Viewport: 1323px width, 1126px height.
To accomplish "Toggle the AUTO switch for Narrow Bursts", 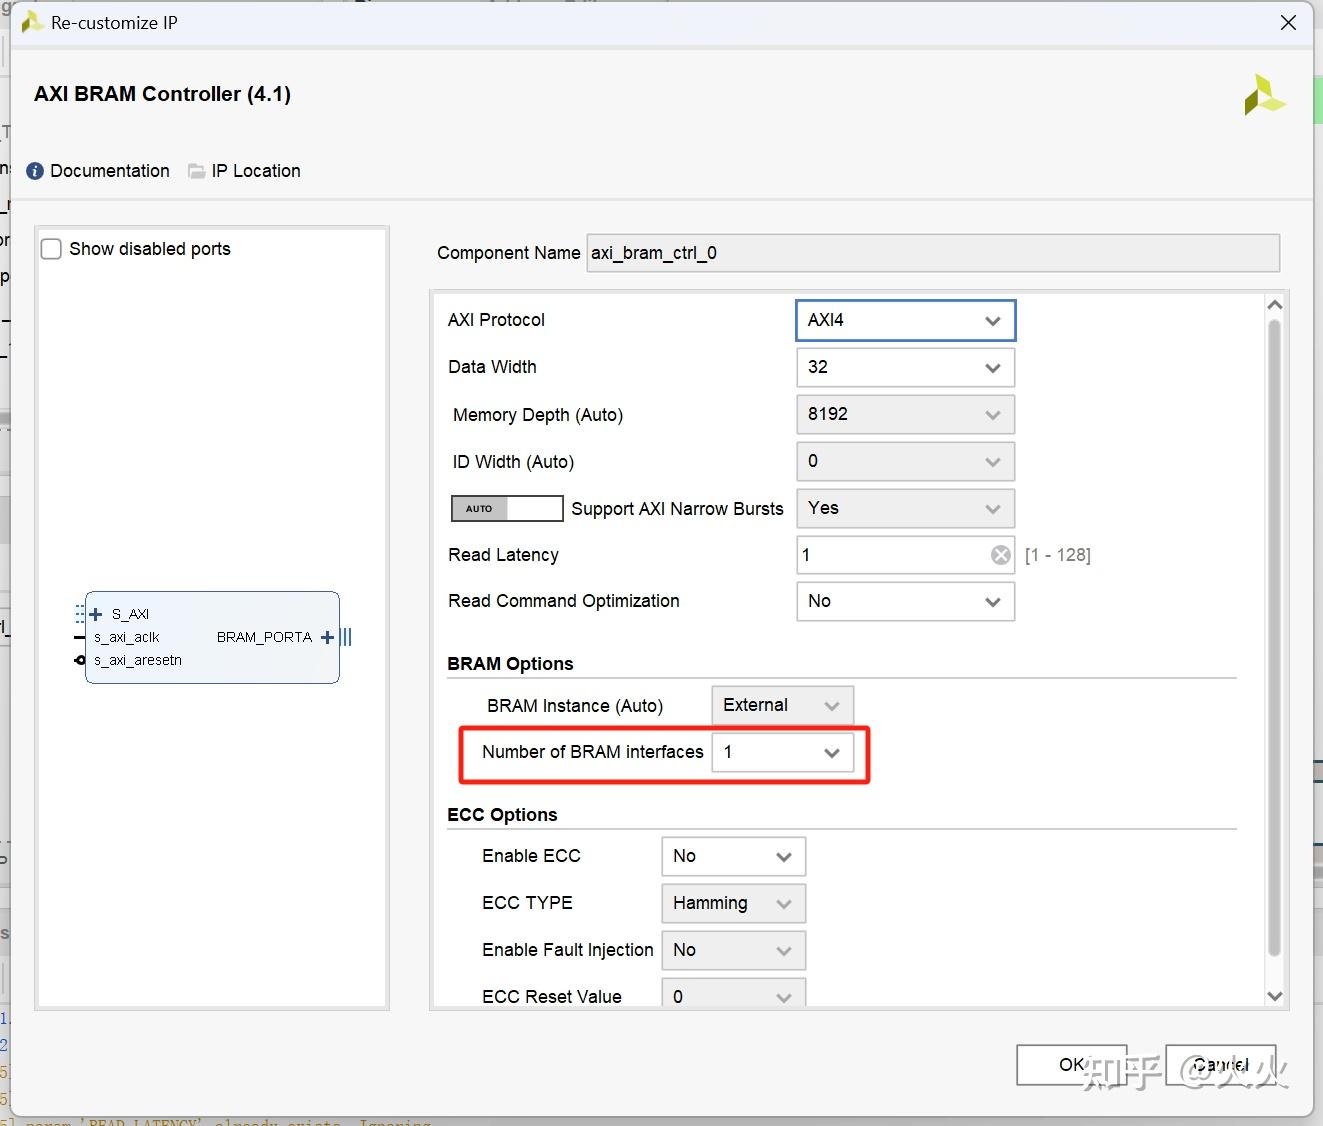I will click(x=507, y=509).
